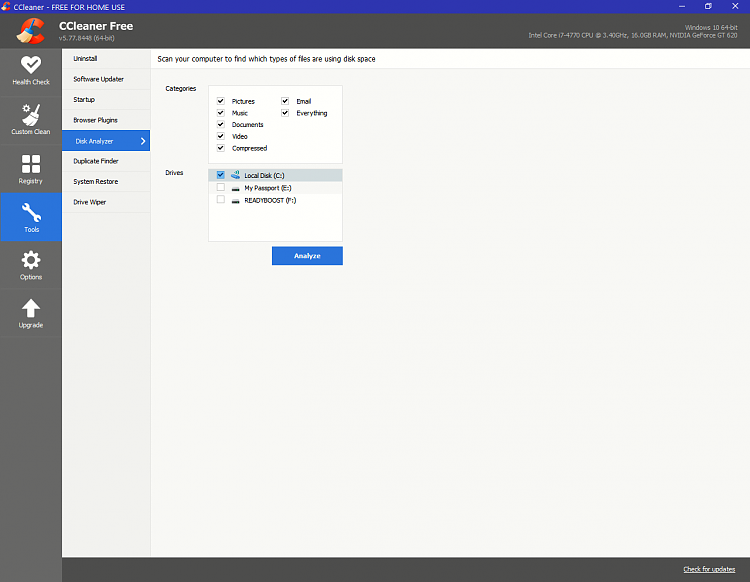Viewport: 750px width, 582px height.
Task: Open the Browser Plugins tool
Action: pos(106,121)
